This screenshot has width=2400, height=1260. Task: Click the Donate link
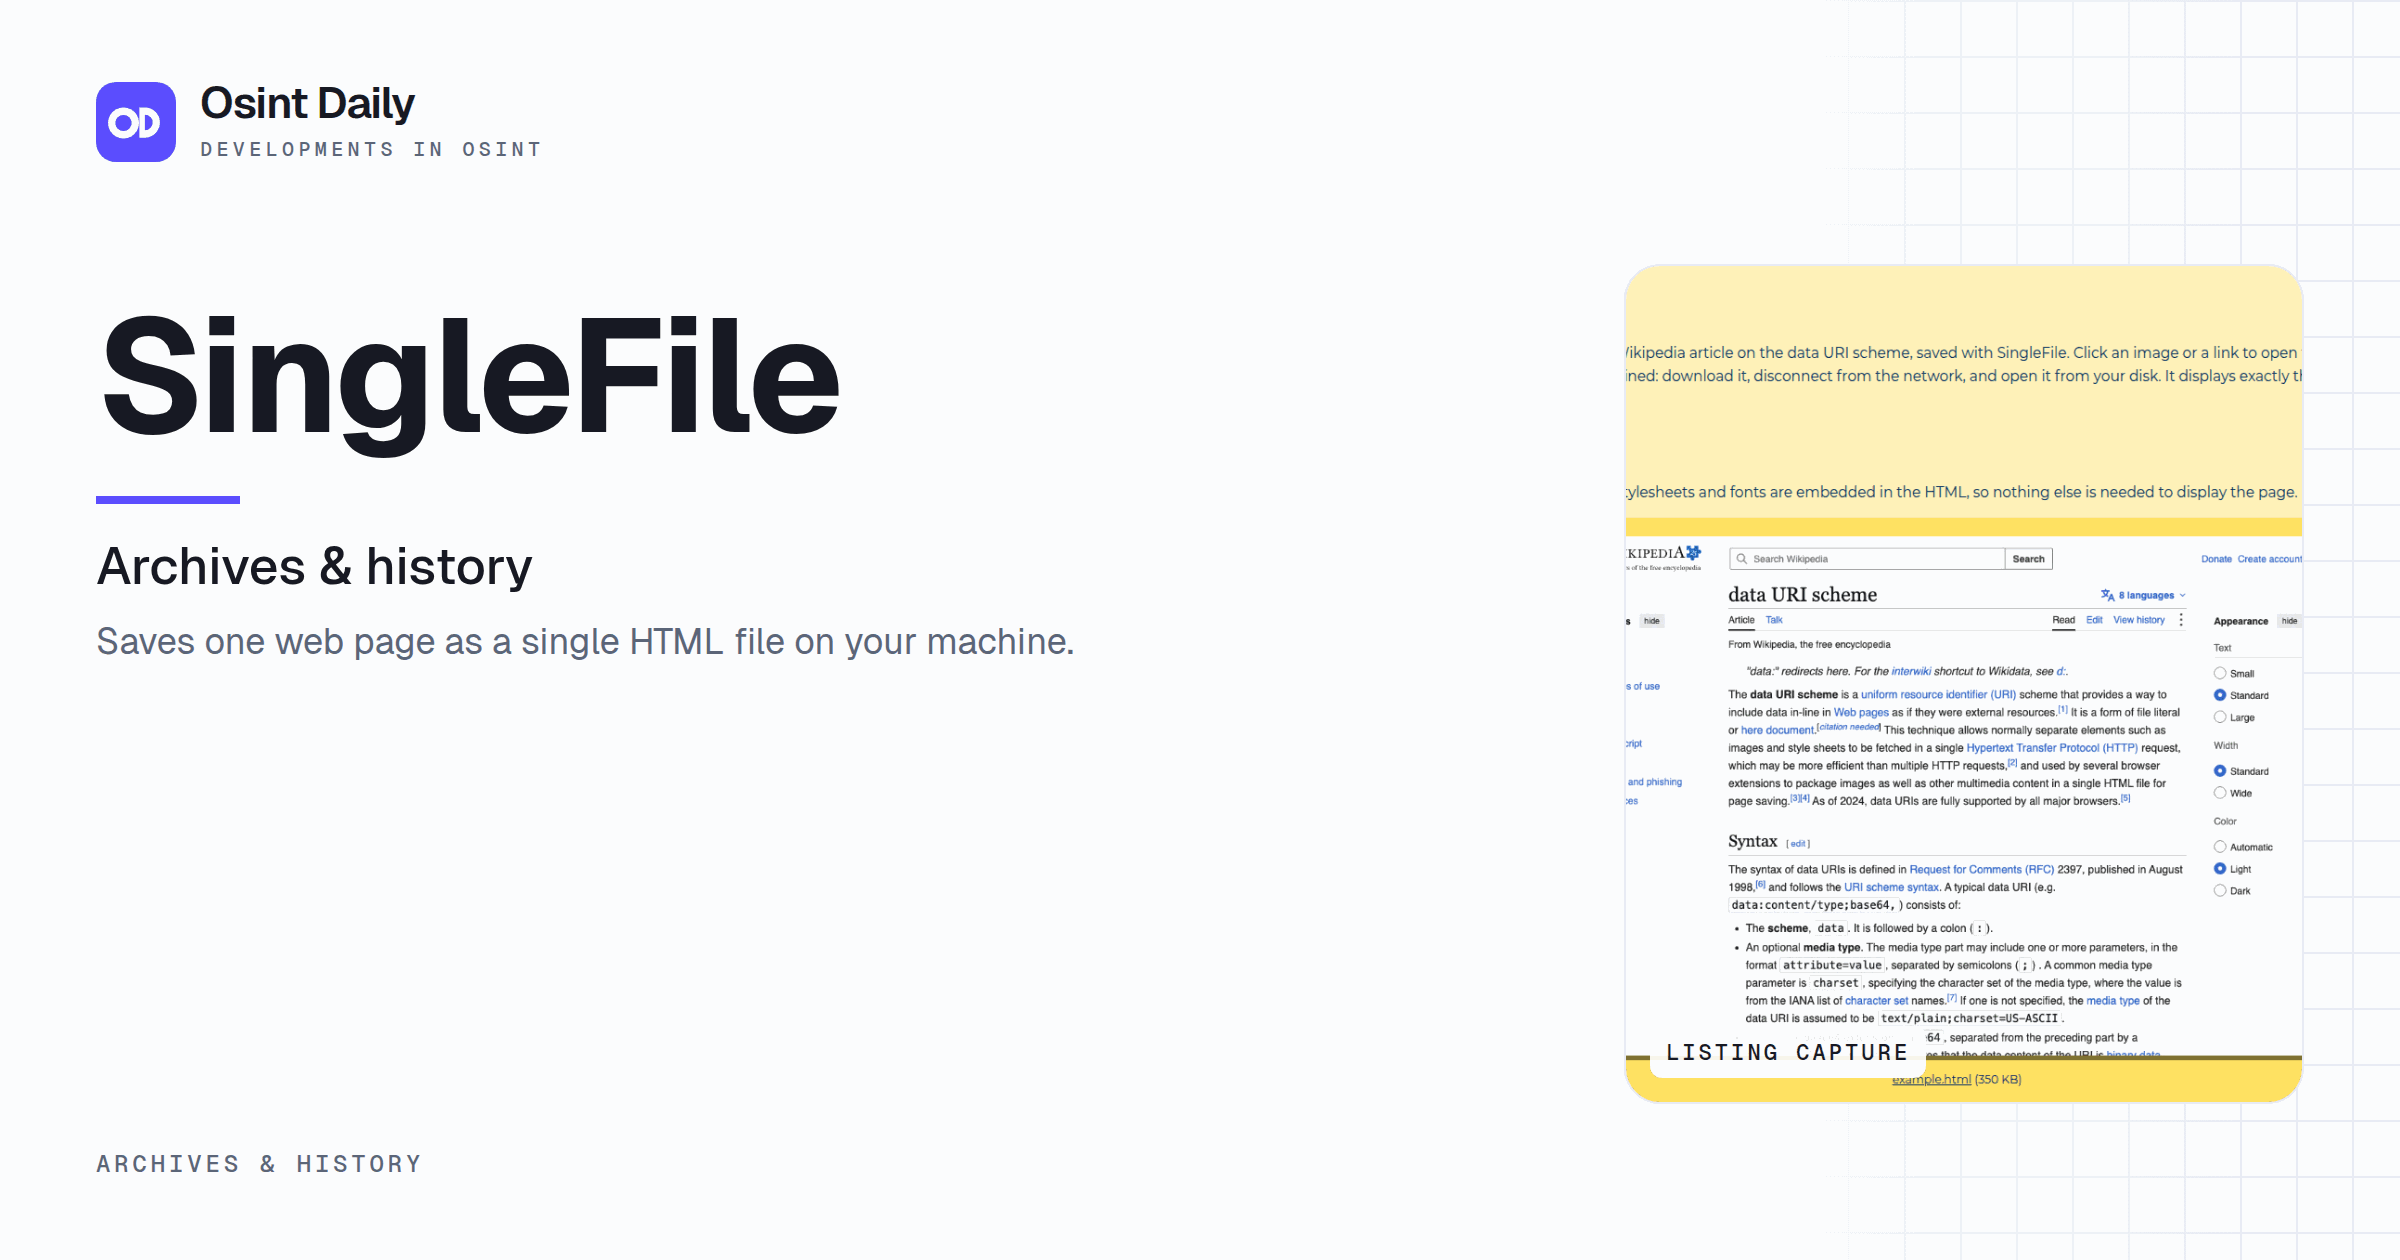(x=2216, y=559)
